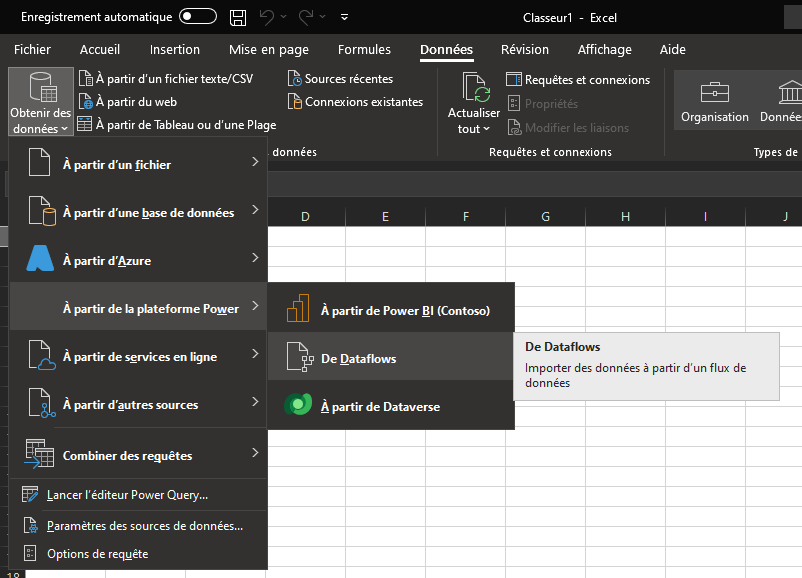Click the green Dataverse logo icon

click(298, 405)
